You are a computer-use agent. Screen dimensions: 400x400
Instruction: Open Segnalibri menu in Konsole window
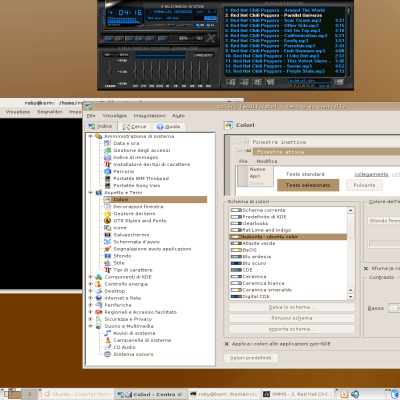pos(49,112)
